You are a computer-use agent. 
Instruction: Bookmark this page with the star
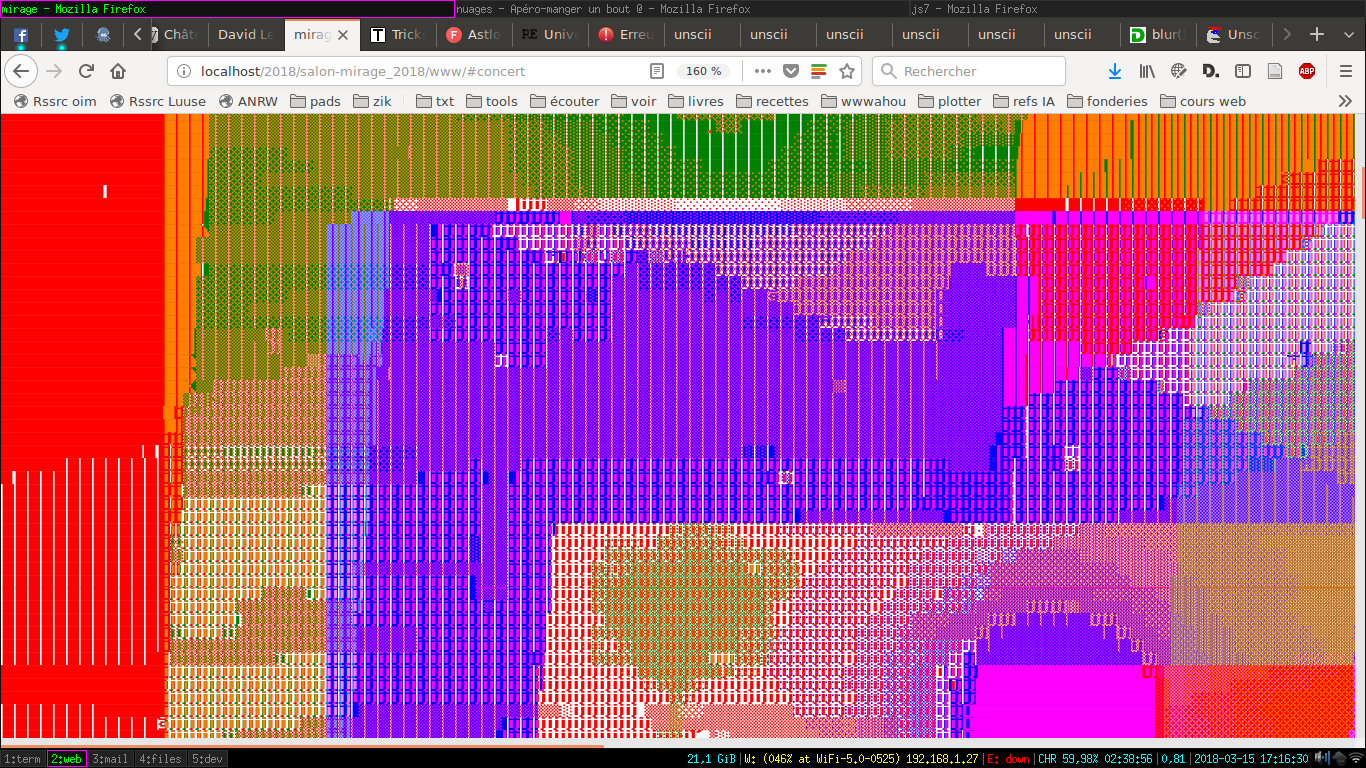point(847,71)
